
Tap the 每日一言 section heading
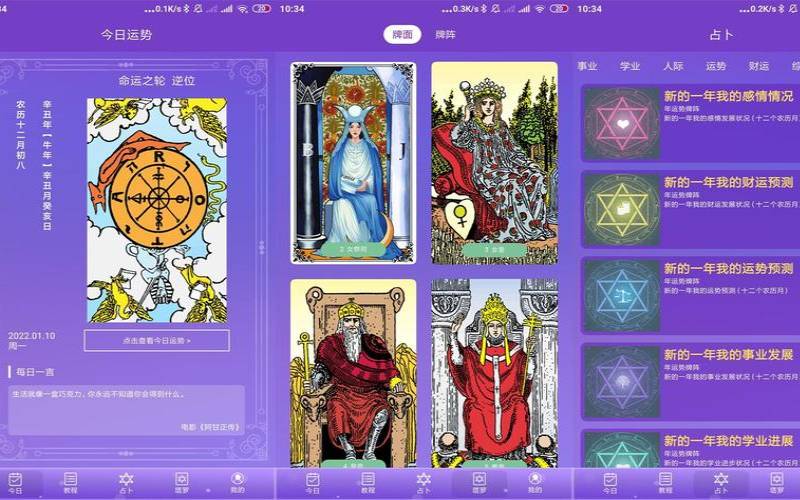tap(35, 372)
